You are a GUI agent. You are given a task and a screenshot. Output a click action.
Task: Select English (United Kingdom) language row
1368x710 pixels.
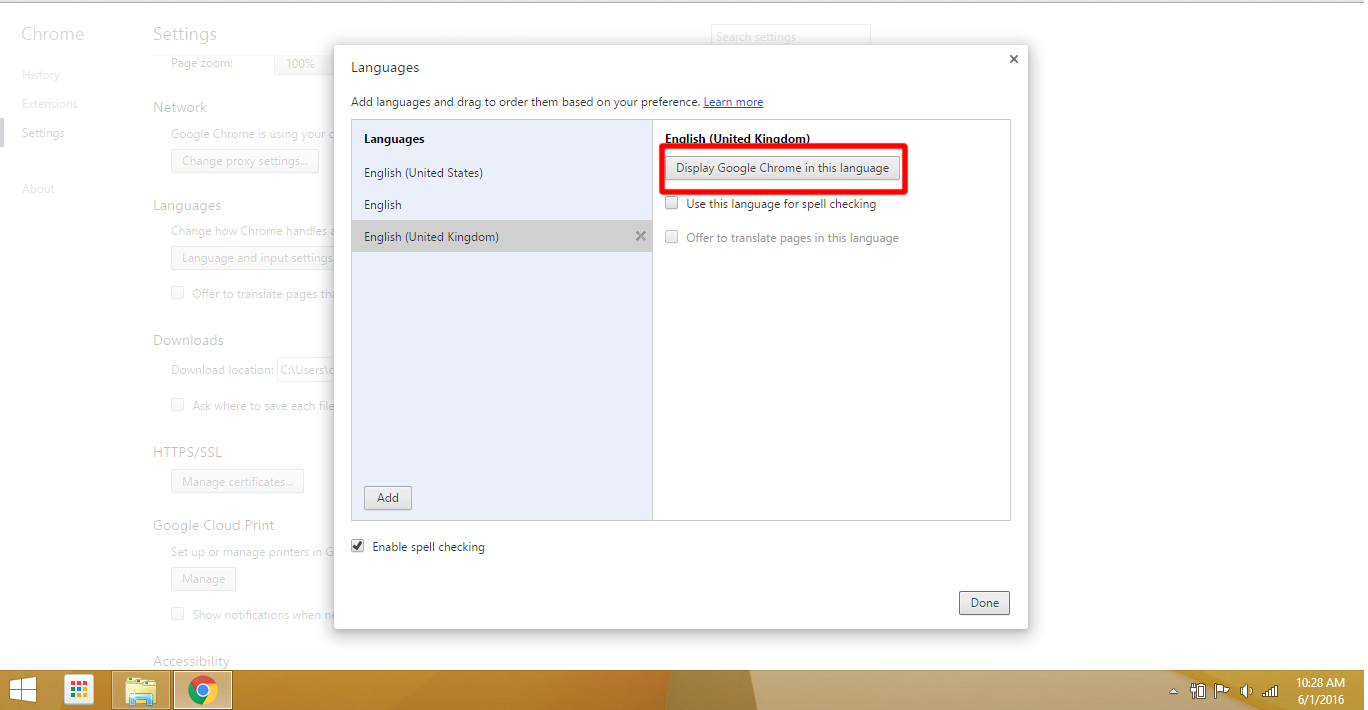pyautogui.click(x=501, y=236)
